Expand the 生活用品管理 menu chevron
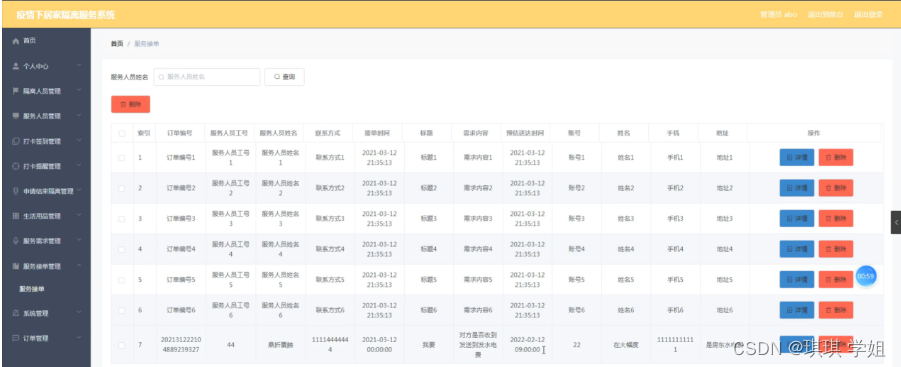The width and height of the screenshot is (901, 367). pyautogui.click(x=79, y=216)
